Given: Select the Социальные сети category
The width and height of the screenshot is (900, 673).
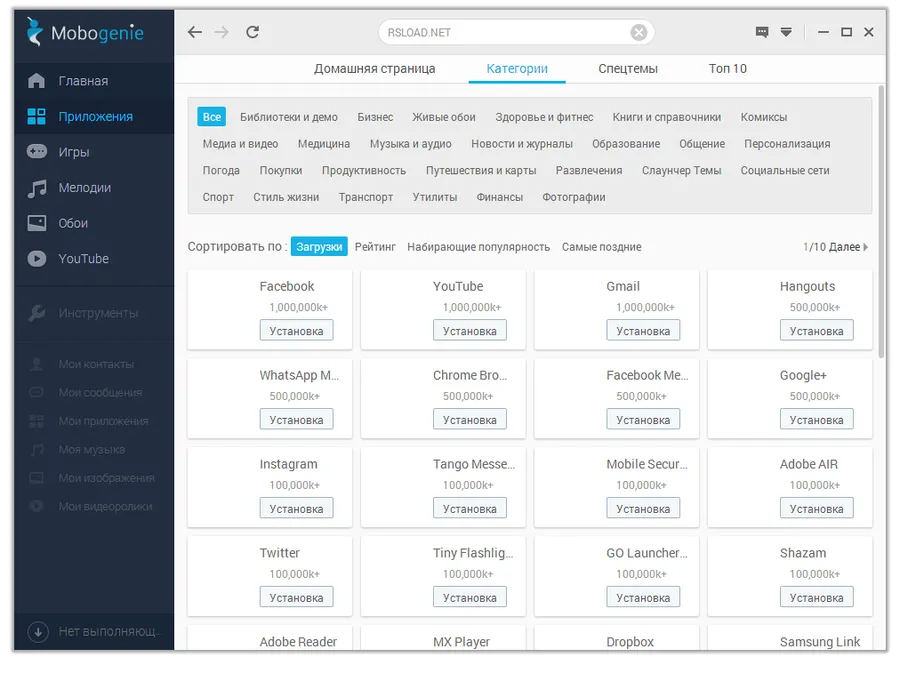Looking at the screenshot, I should [x=785, y=170].
